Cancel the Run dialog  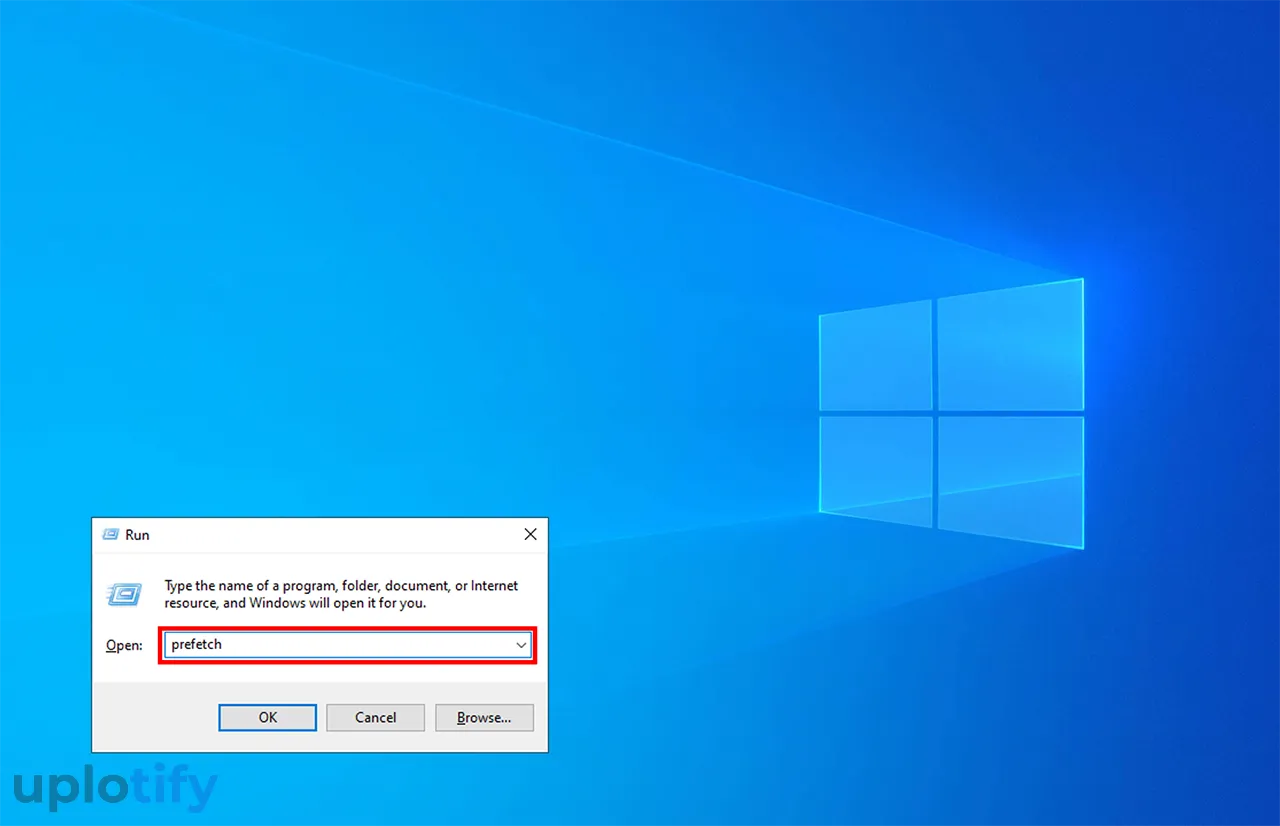coord(376,717)
